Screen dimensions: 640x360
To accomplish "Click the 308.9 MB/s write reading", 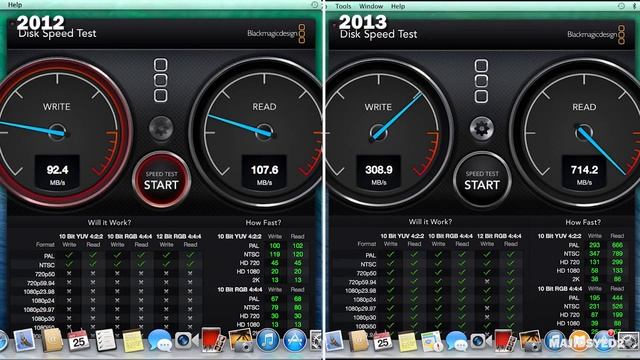I will click(379, 174).
